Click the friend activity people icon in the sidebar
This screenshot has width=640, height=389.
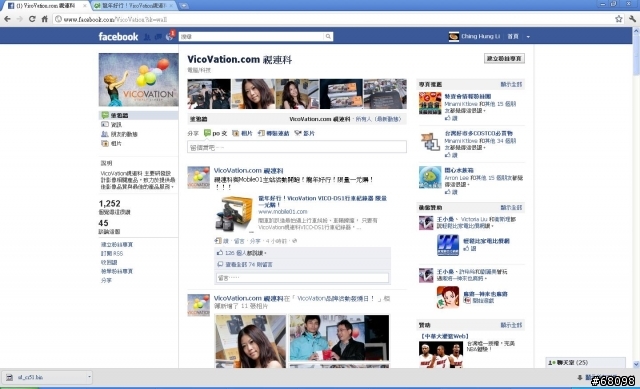[105, 134]
